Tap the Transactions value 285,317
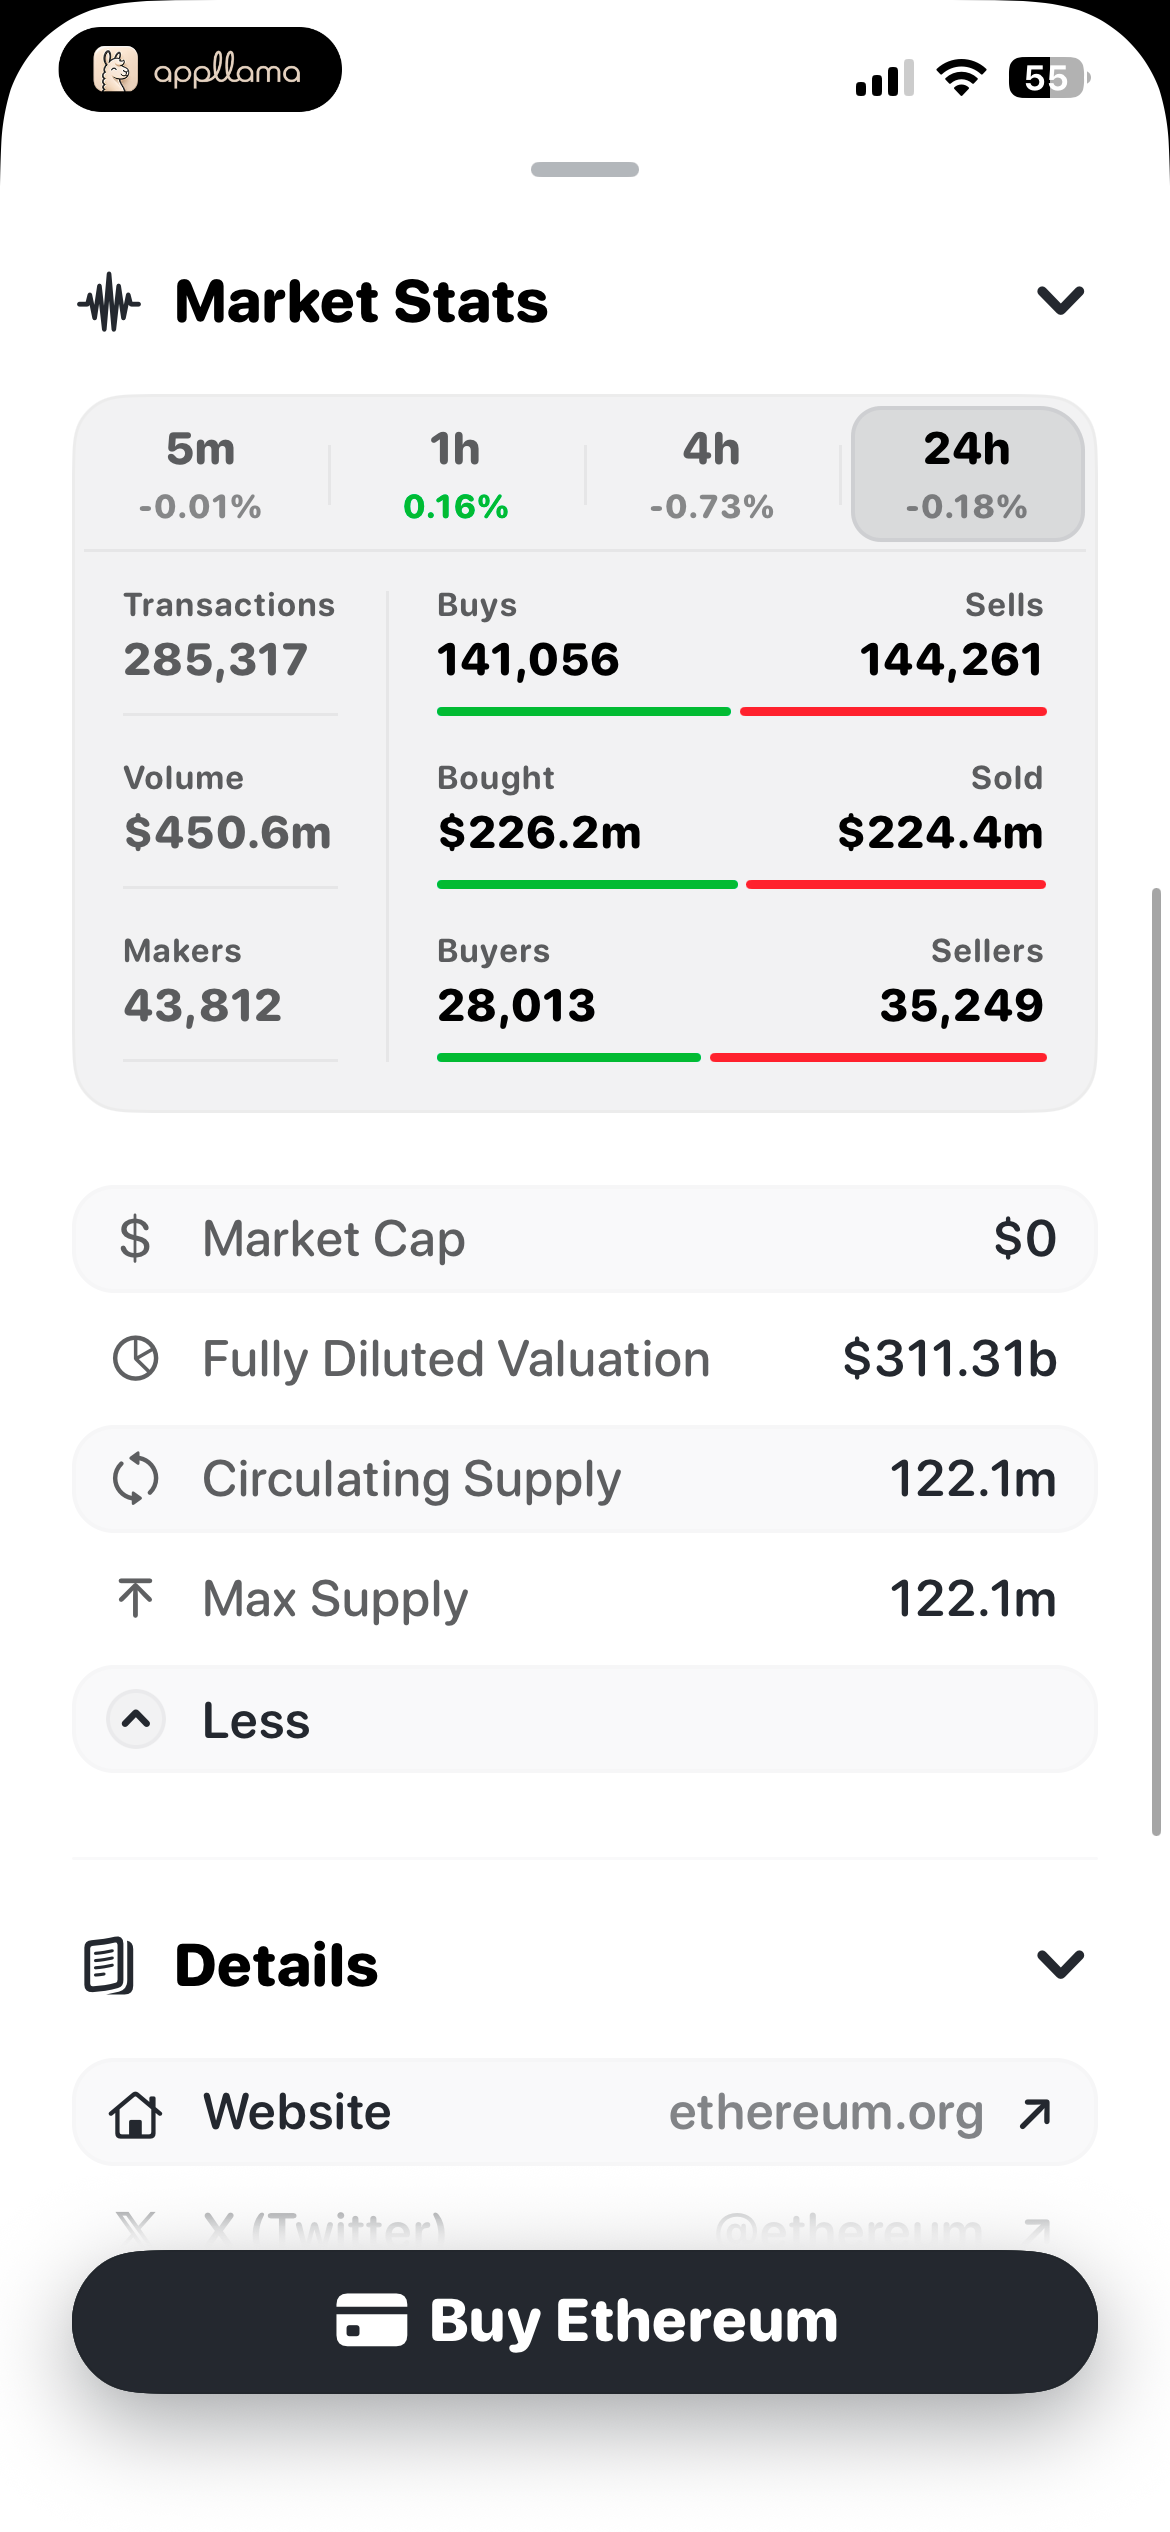 coord(215,660)
